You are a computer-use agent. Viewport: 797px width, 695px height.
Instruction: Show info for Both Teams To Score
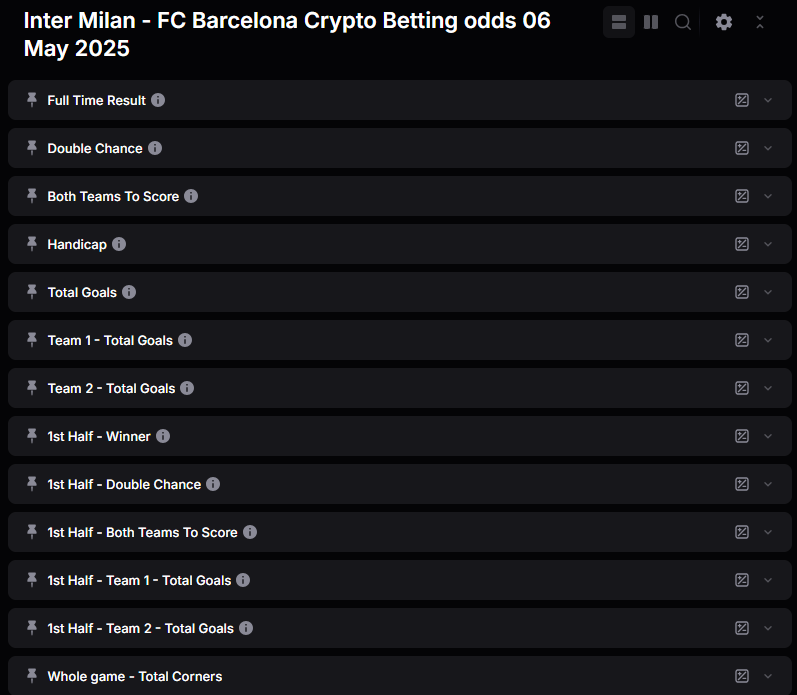[191, 196]
